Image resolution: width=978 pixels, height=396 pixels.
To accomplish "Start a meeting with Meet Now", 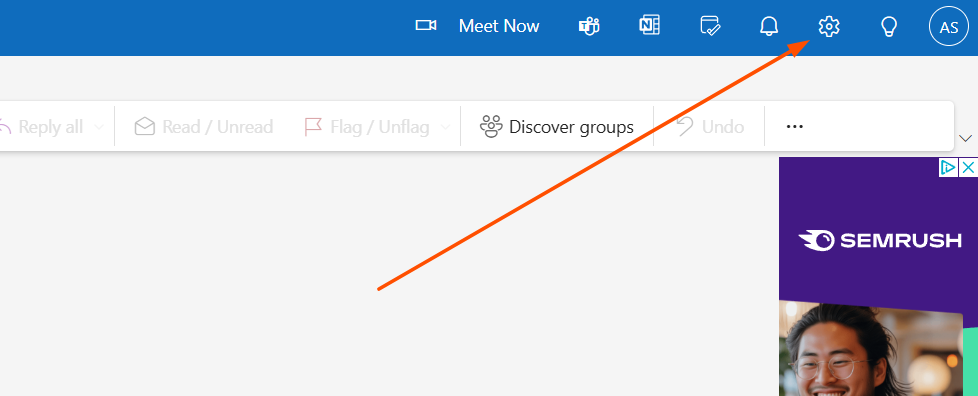I will pos(499,26).
